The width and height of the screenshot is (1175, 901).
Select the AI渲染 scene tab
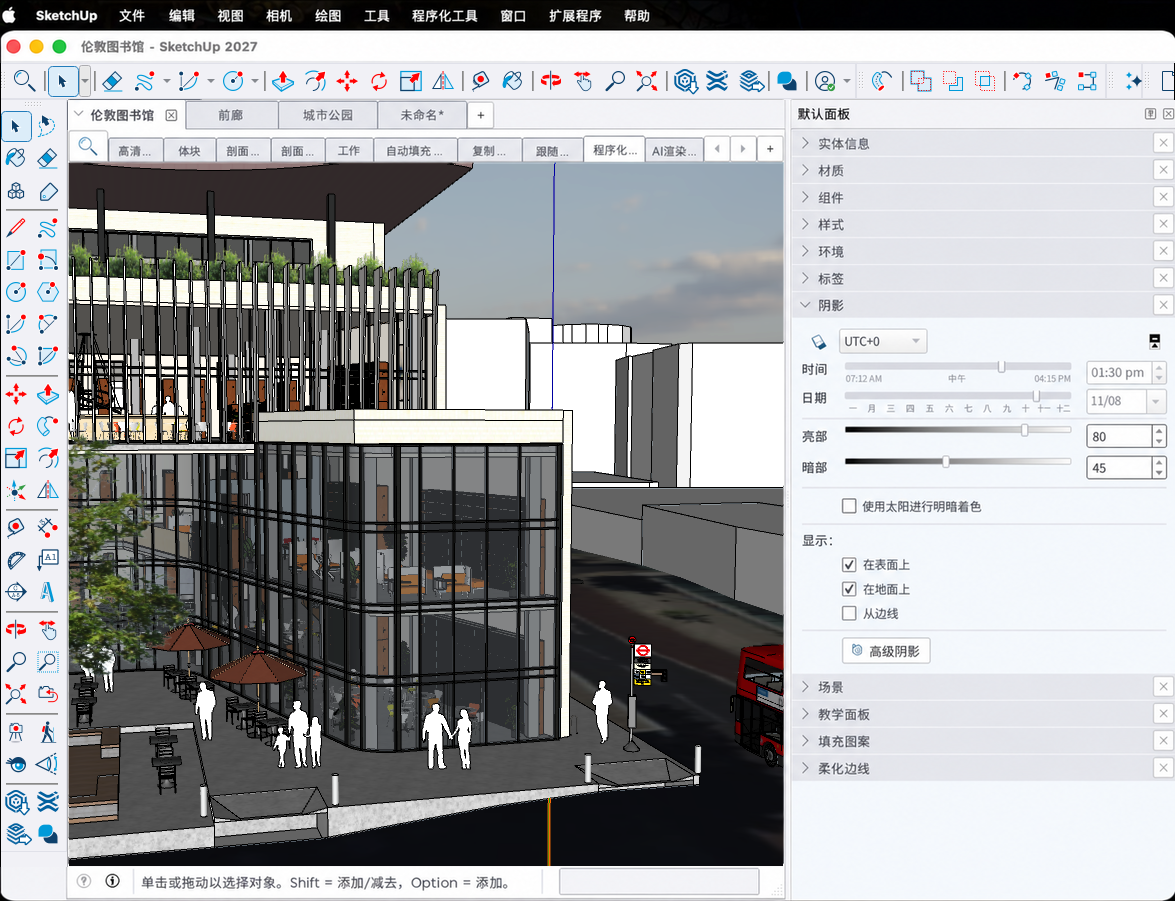(674, 150)
